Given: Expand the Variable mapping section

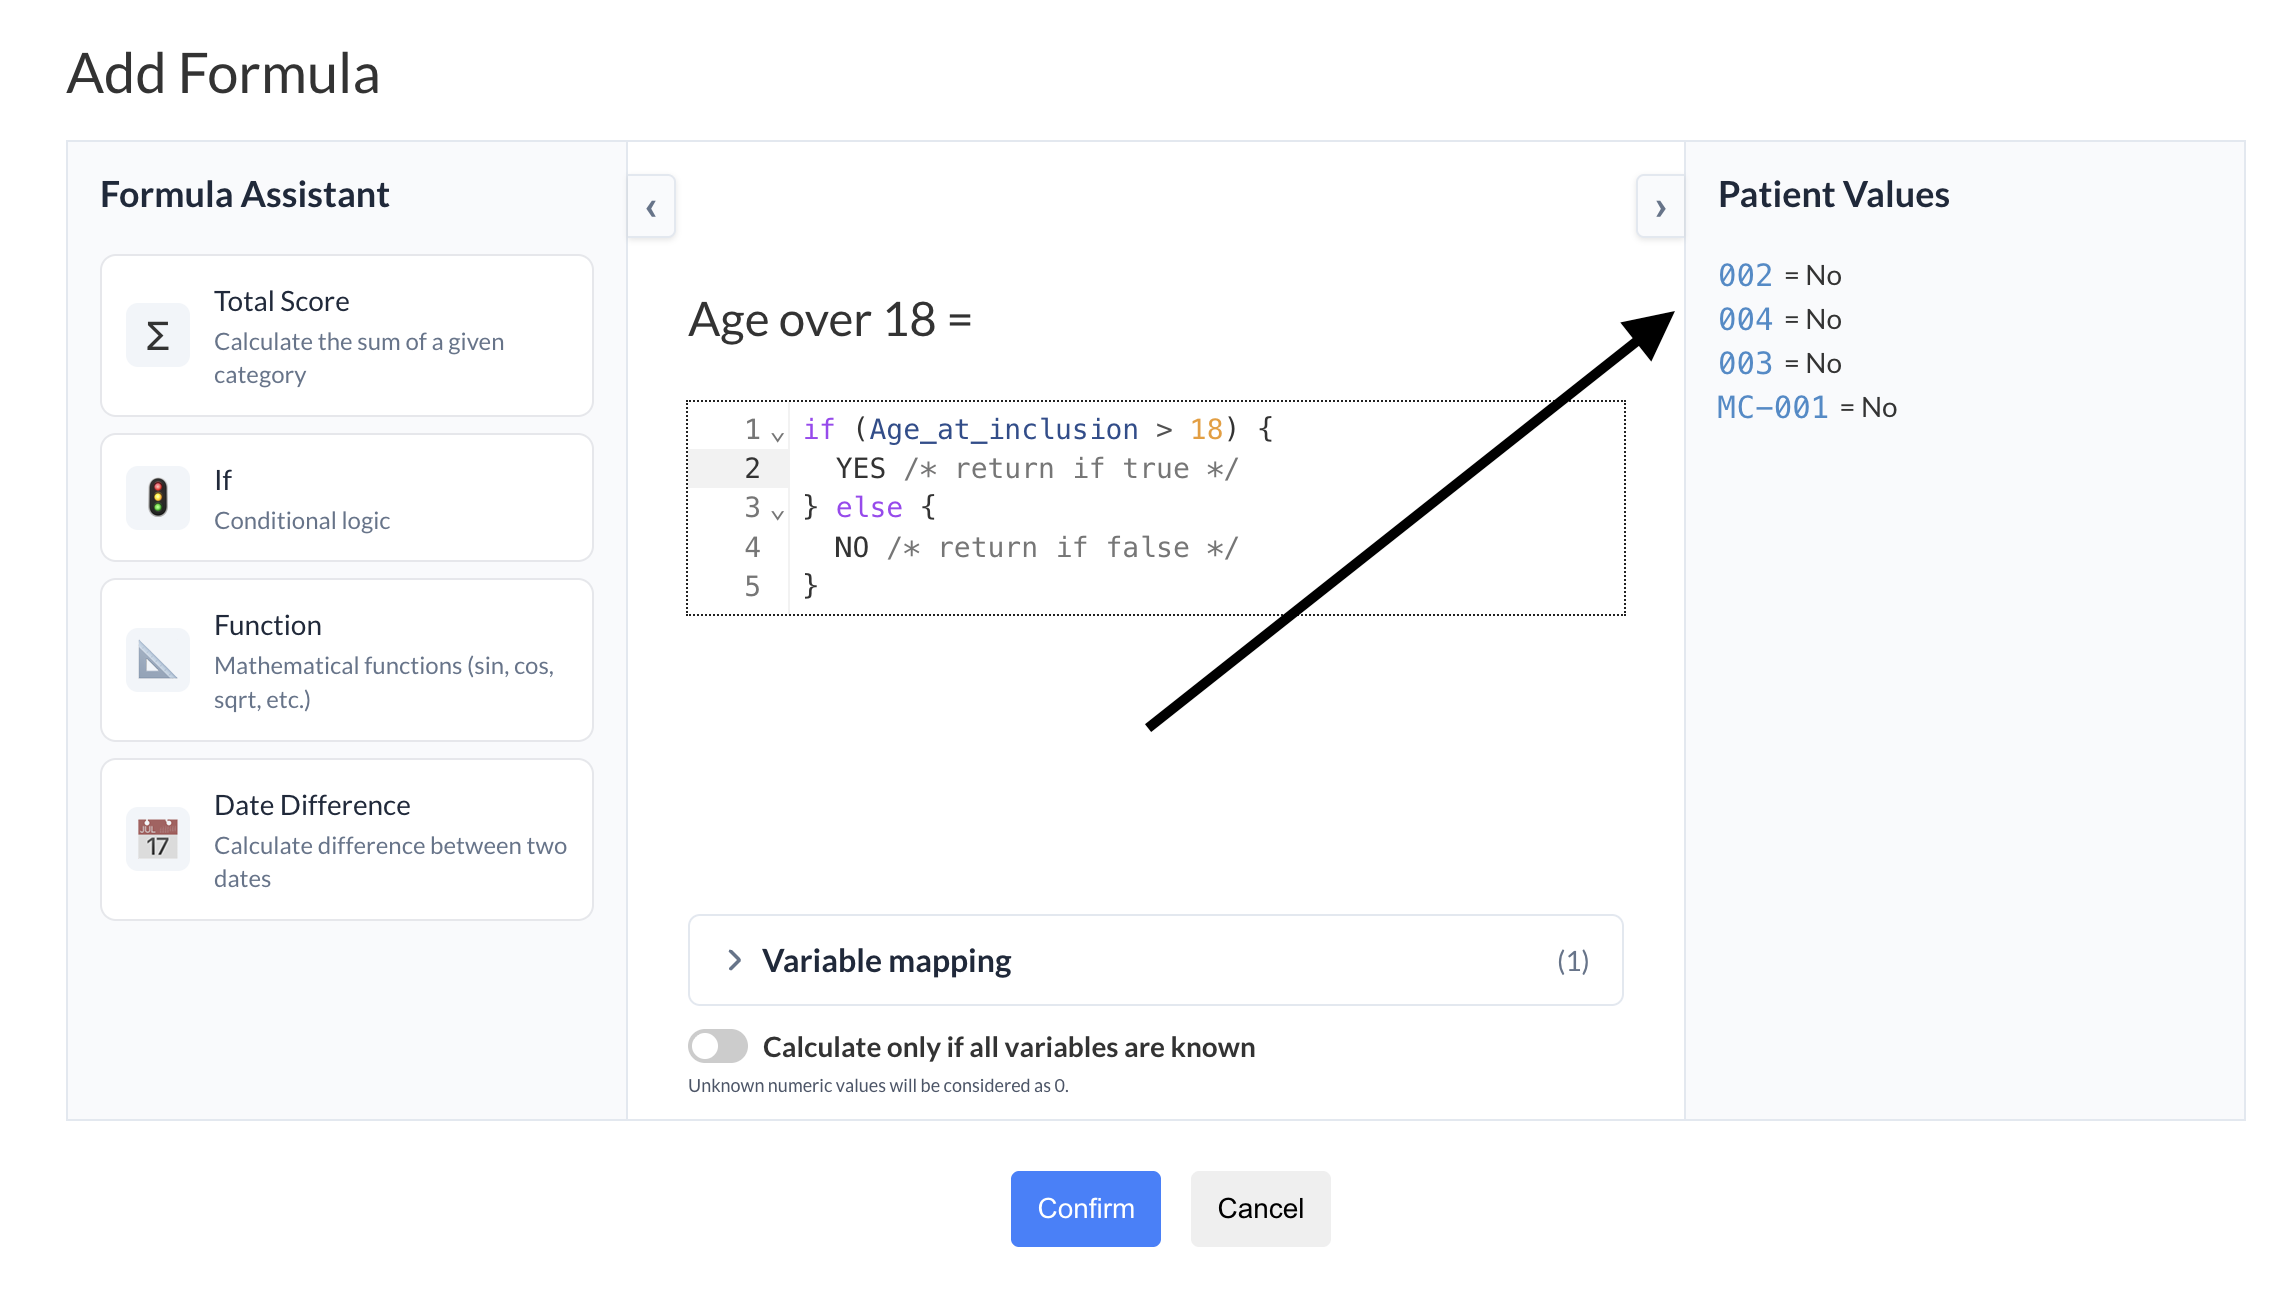Looking at the screenshot, I should coord(886,961).
